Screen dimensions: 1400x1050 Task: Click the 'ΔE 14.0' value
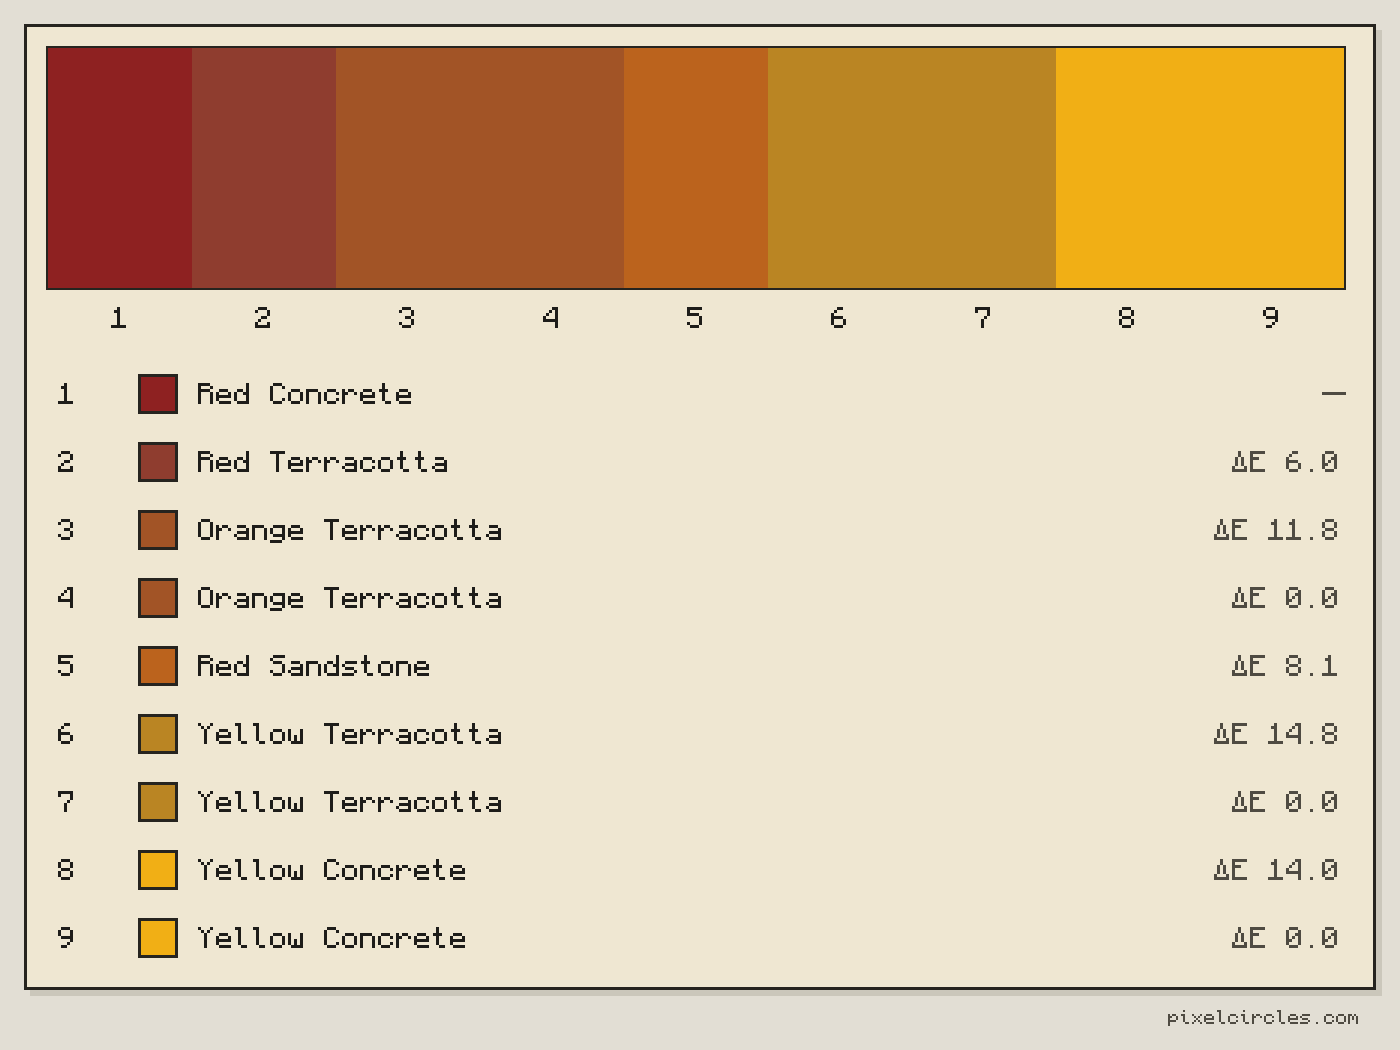pyautogui.click(x=1276, y=870)
